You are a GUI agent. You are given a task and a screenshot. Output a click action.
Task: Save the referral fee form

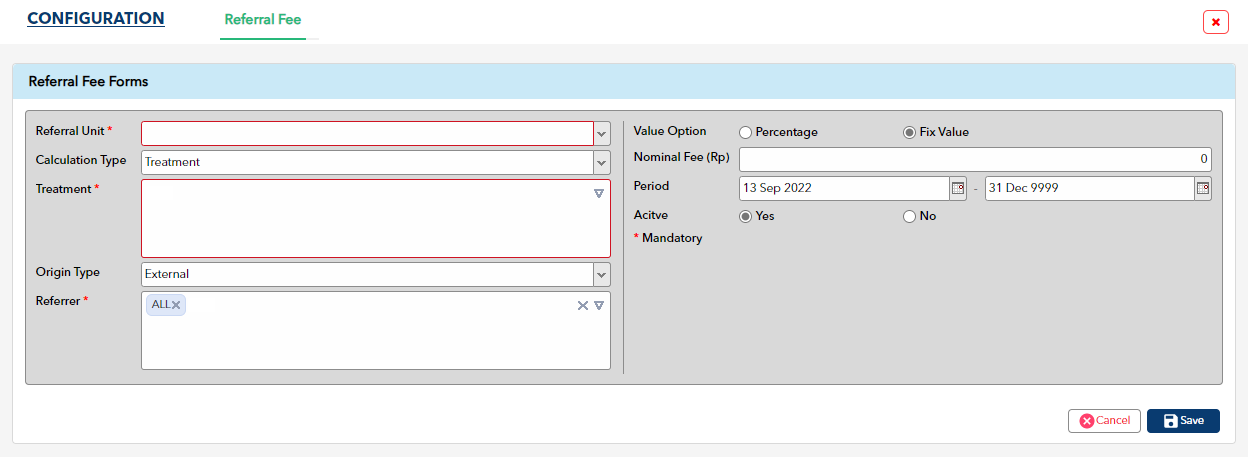(1183, 421)
